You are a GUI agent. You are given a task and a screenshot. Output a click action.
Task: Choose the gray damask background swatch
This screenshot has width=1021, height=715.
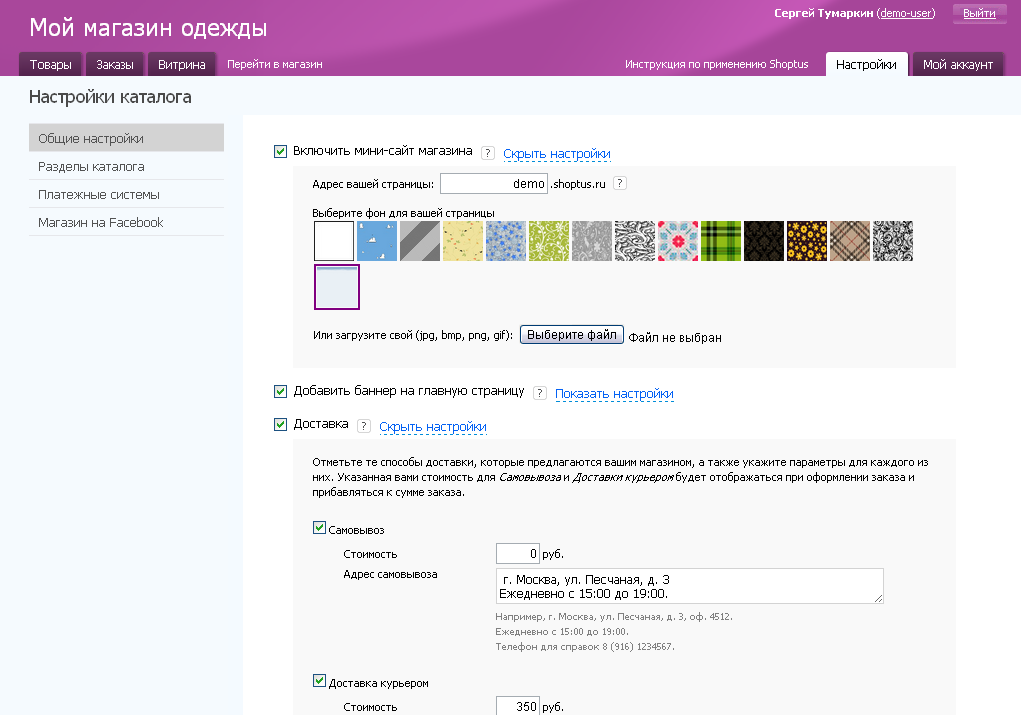[x=592, y=241]
